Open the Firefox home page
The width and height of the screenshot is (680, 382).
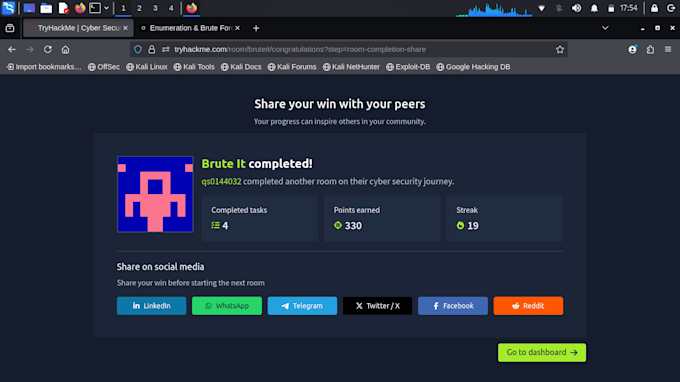coord(65,49)
